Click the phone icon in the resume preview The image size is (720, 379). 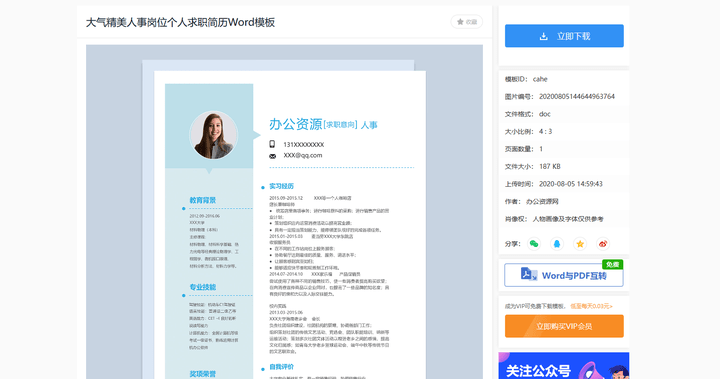[272, 144]
